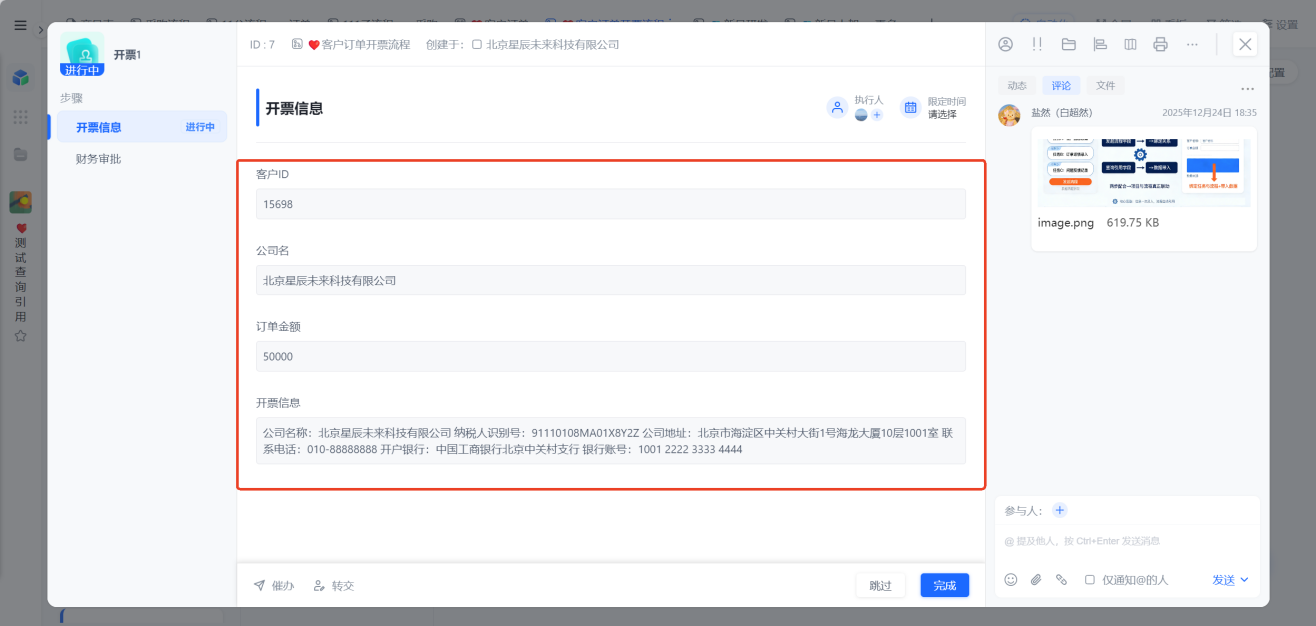Close the task detail dialog

tap(1245, 44)
